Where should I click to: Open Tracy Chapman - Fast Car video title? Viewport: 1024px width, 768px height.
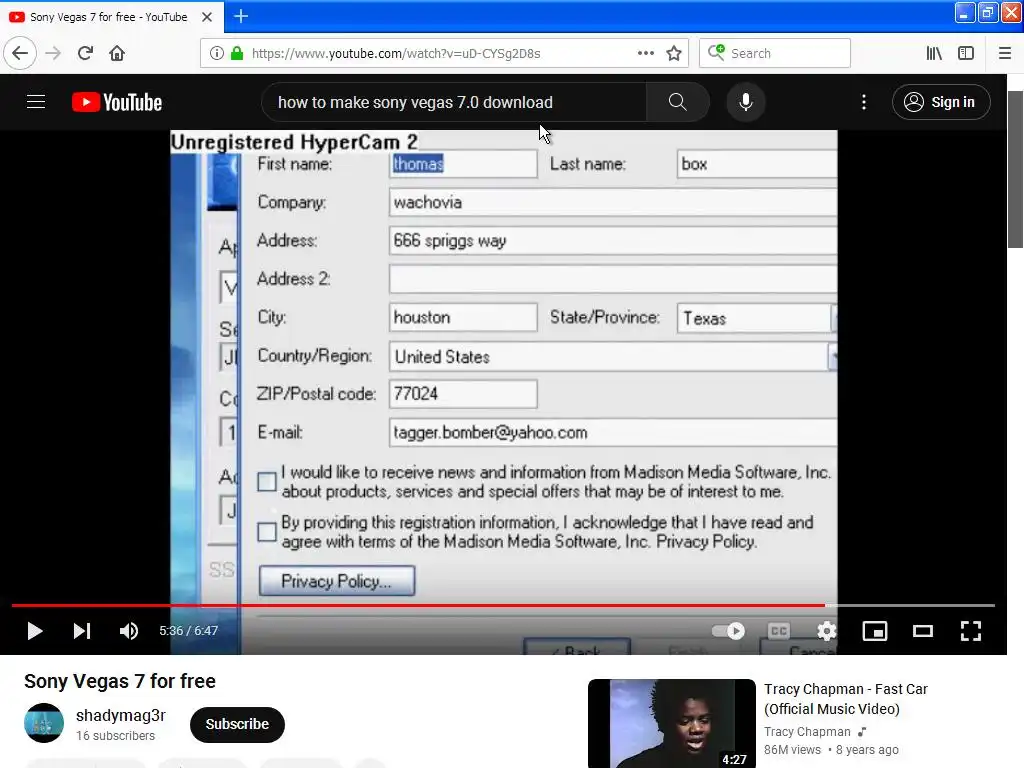[846, 699]
